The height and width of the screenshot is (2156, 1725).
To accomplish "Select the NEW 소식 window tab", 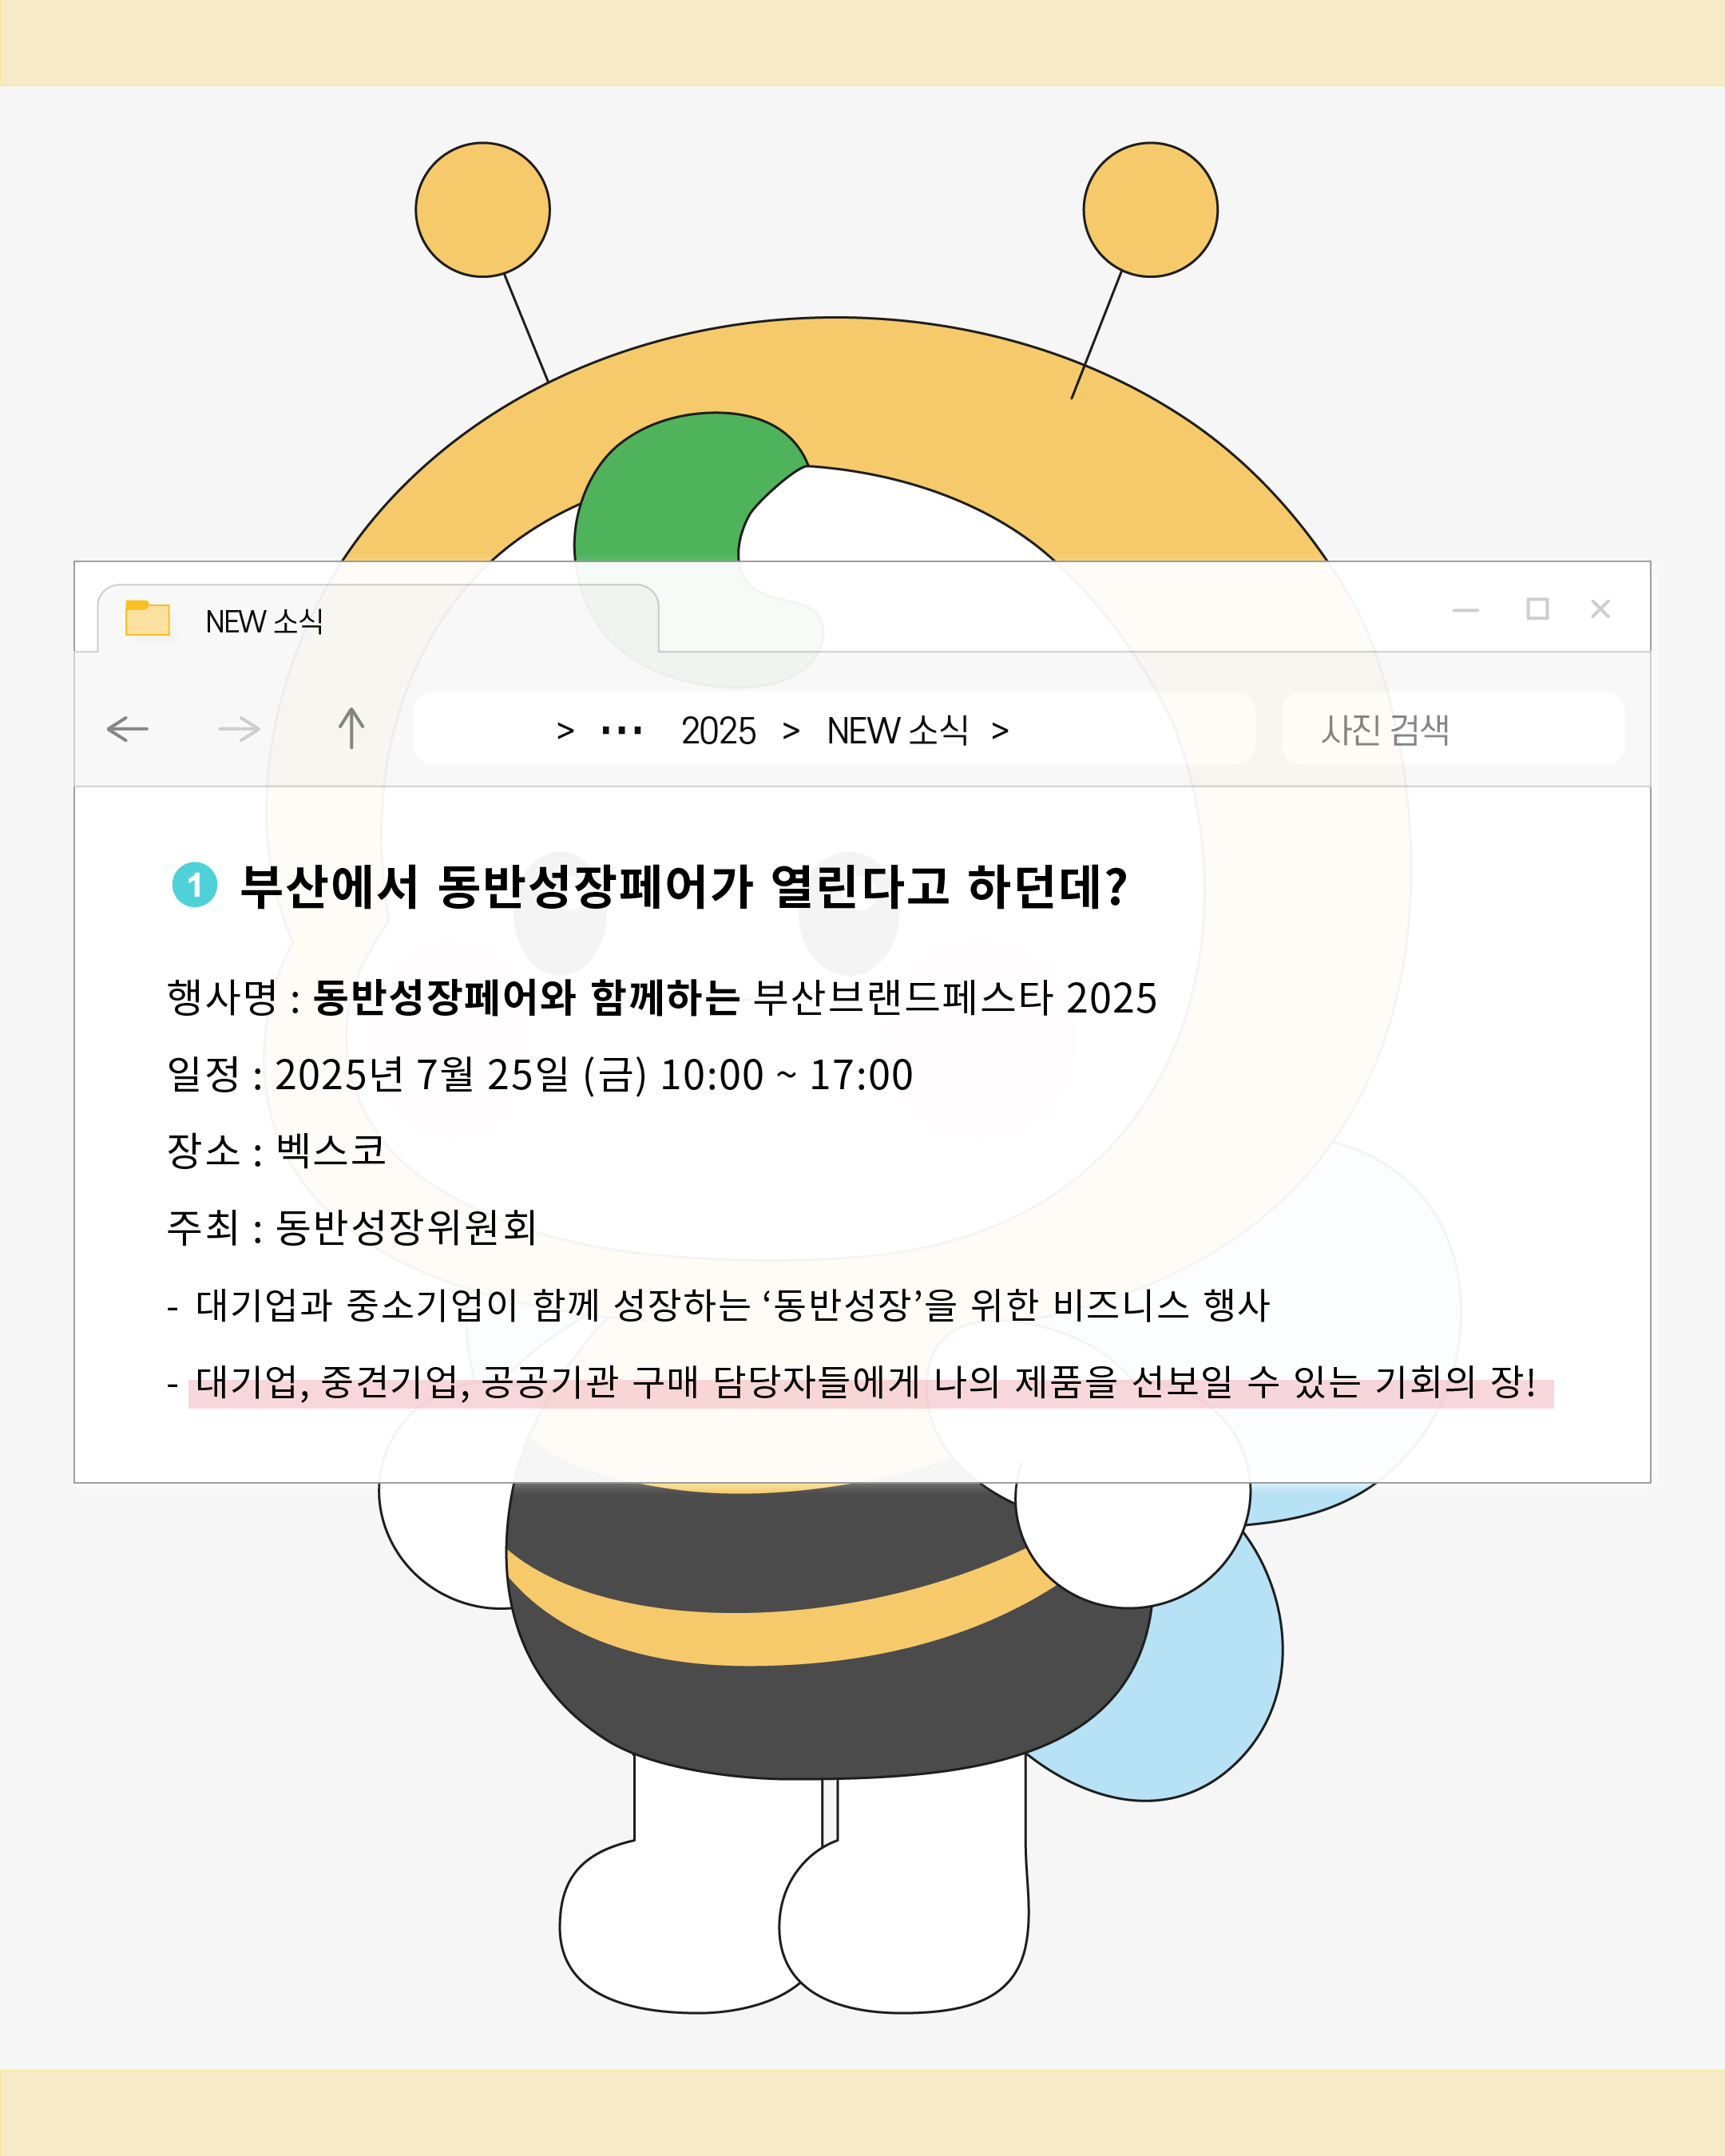I will (x=378, y=618).
